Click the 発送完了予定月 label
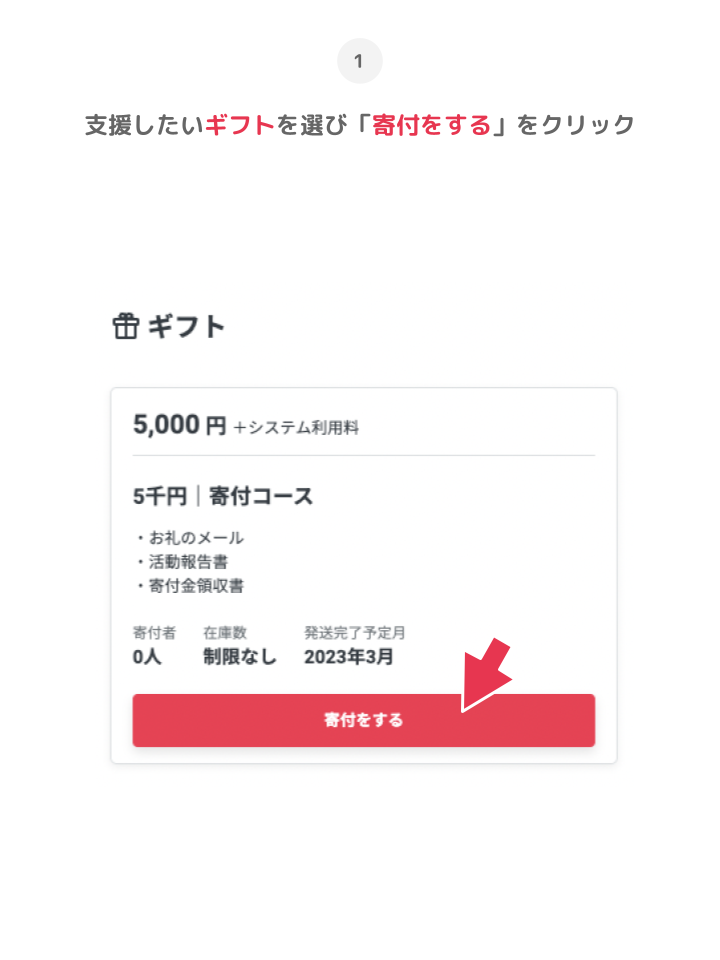 355,633
